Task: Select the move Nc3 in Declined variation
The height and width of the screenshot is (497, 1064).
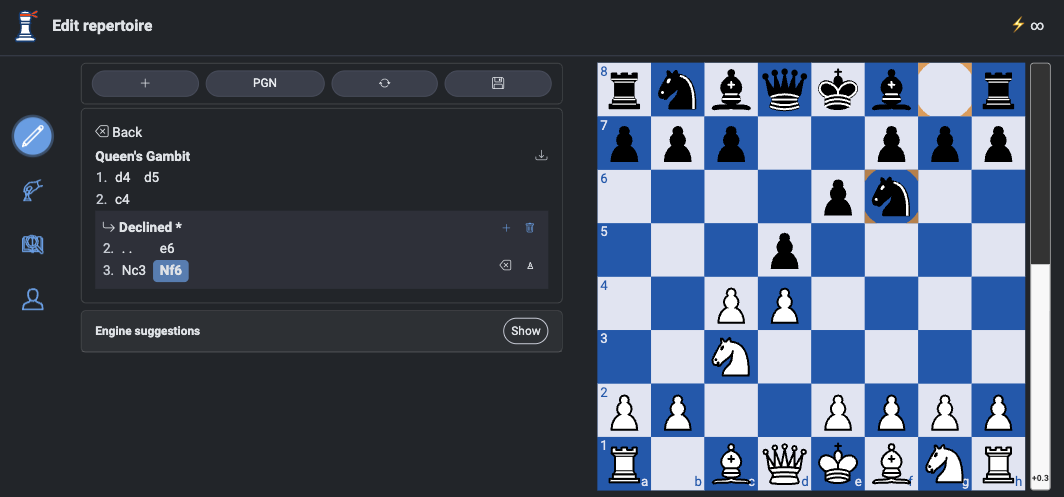Action: (x=134, y=270)
